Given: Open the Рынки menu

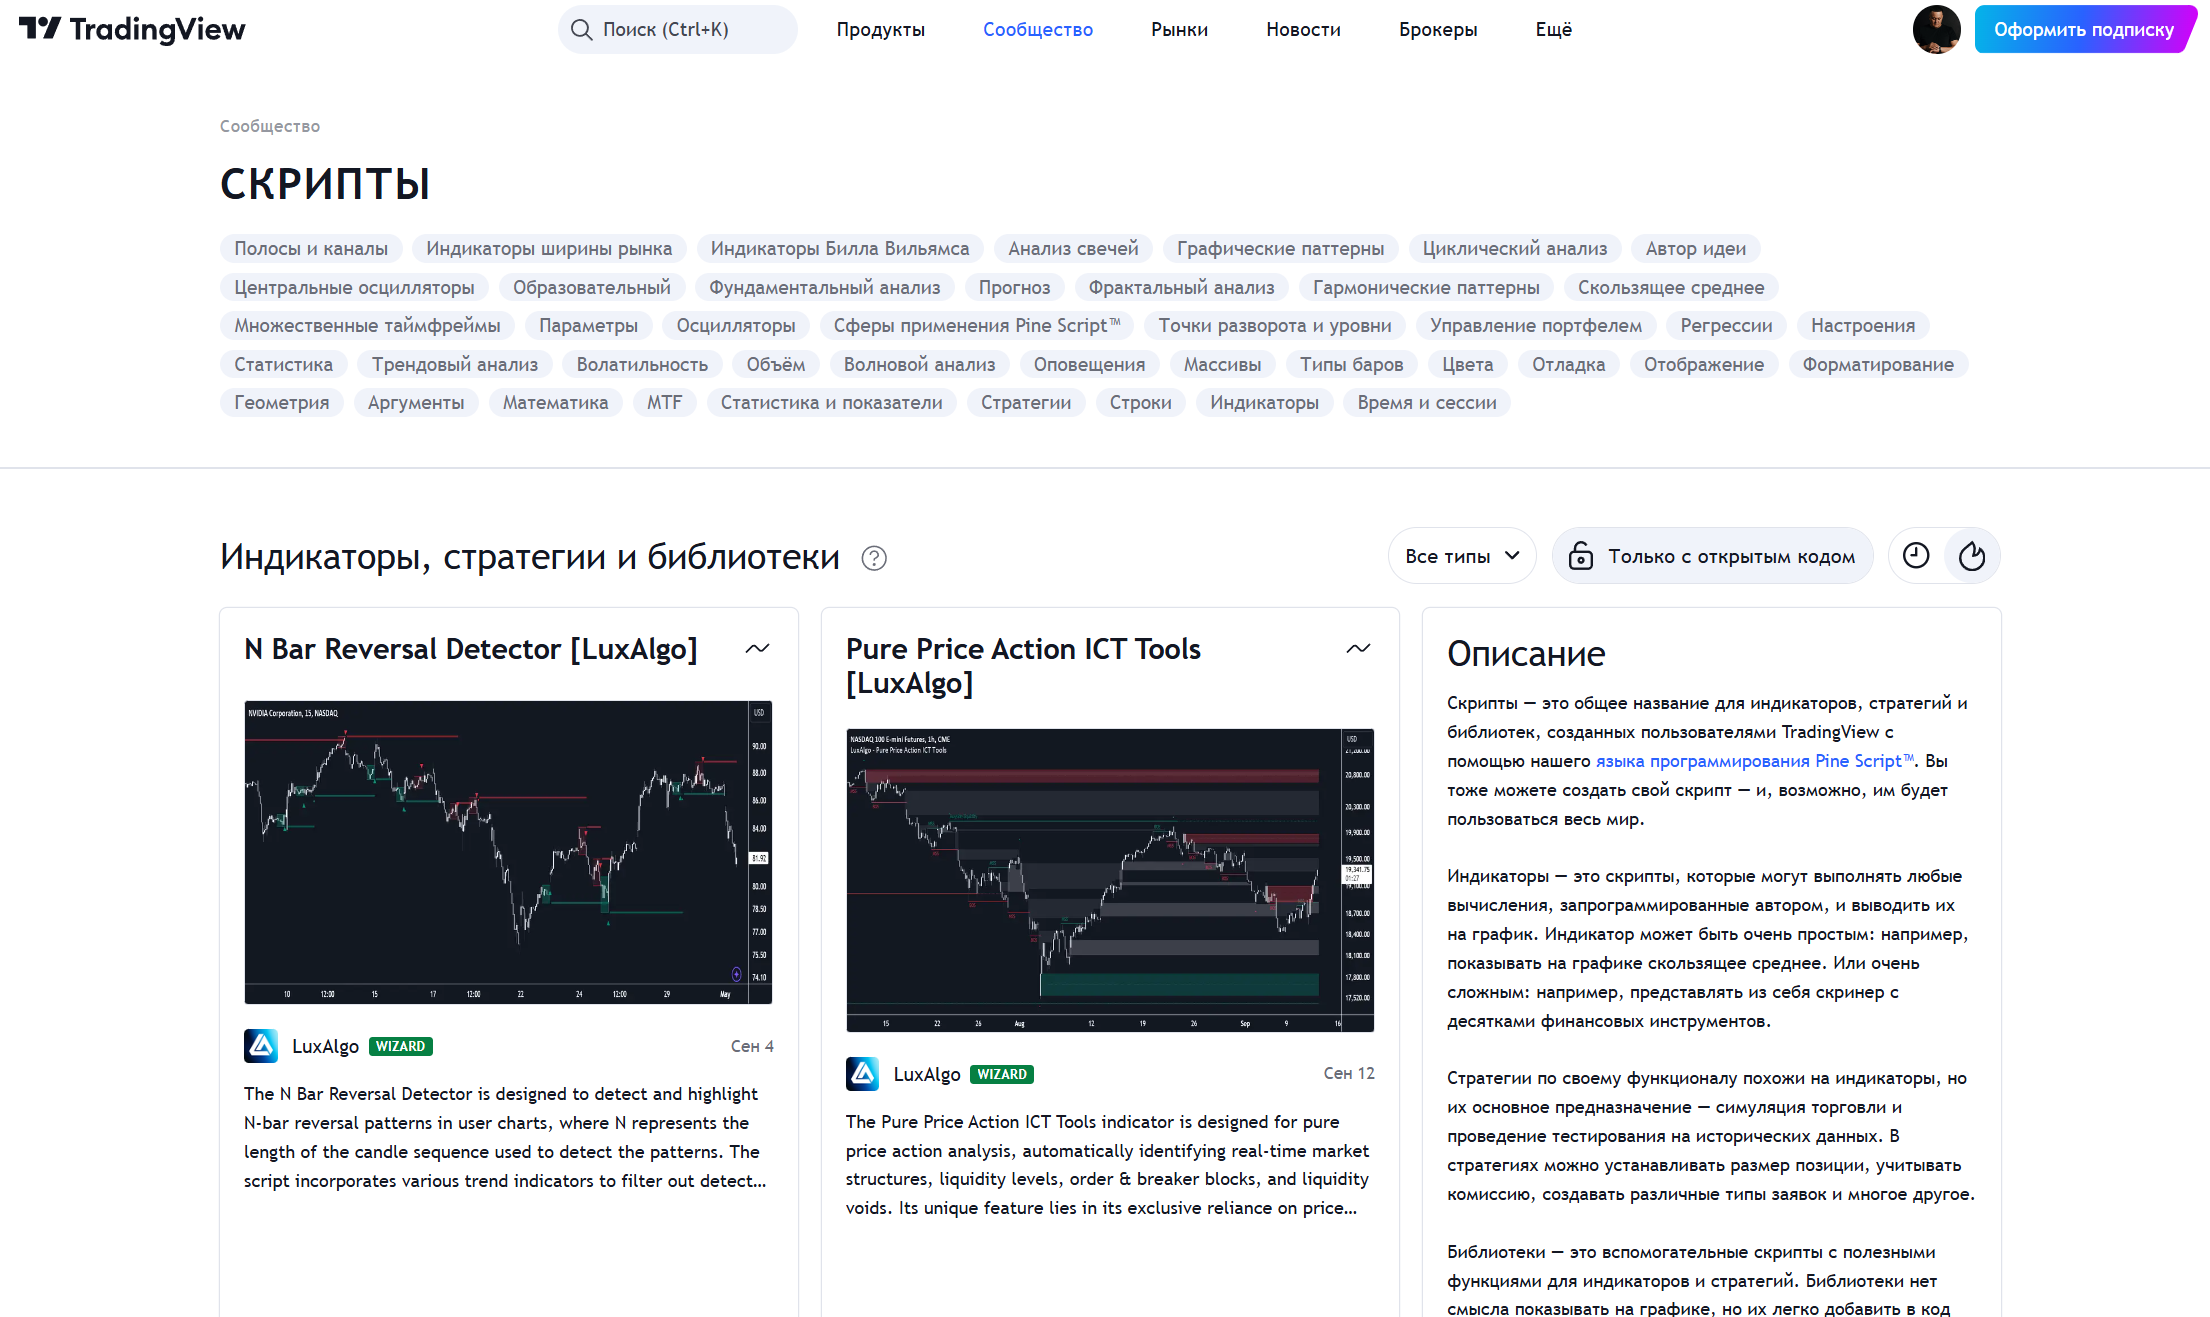Looking at the screenshot, I should coord(1179,30).
